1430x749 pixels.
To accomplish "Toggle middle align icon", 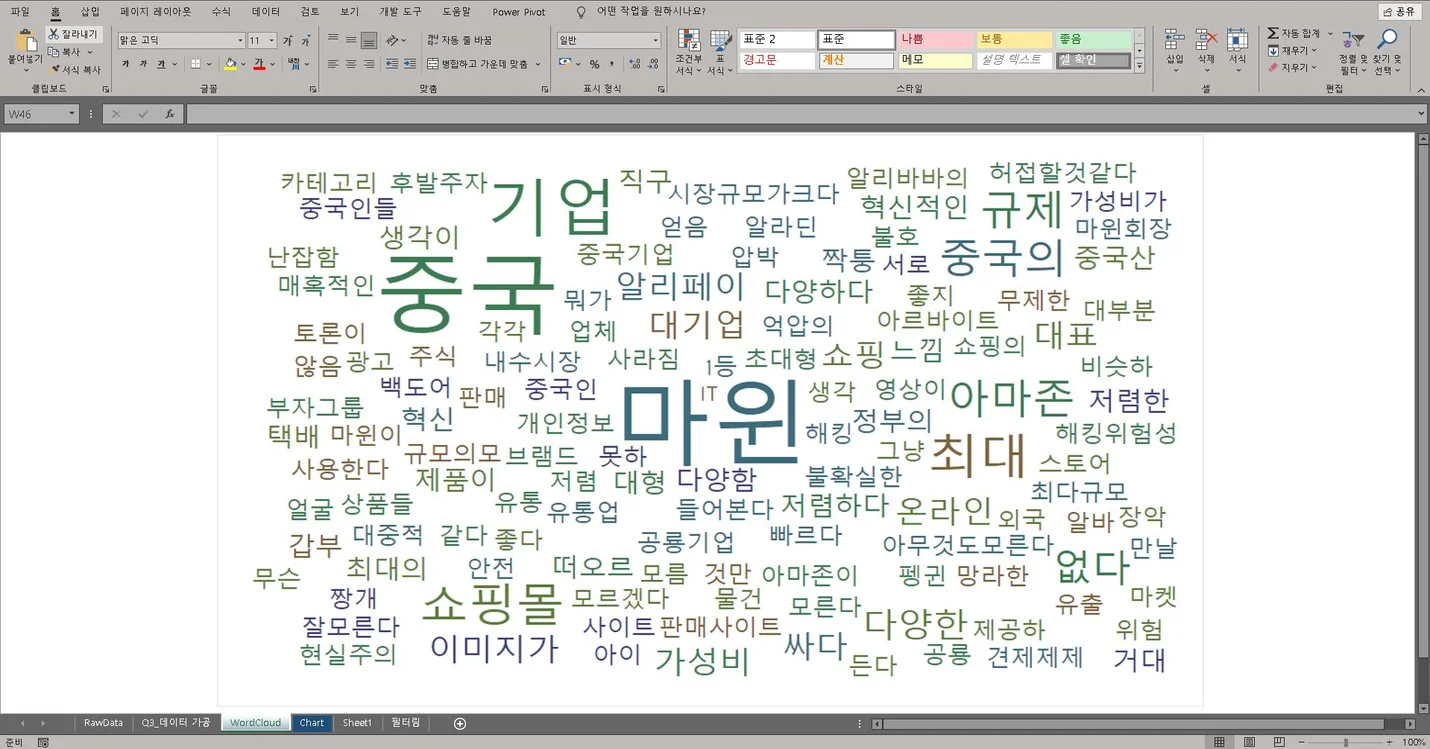I will coord(351,40).
